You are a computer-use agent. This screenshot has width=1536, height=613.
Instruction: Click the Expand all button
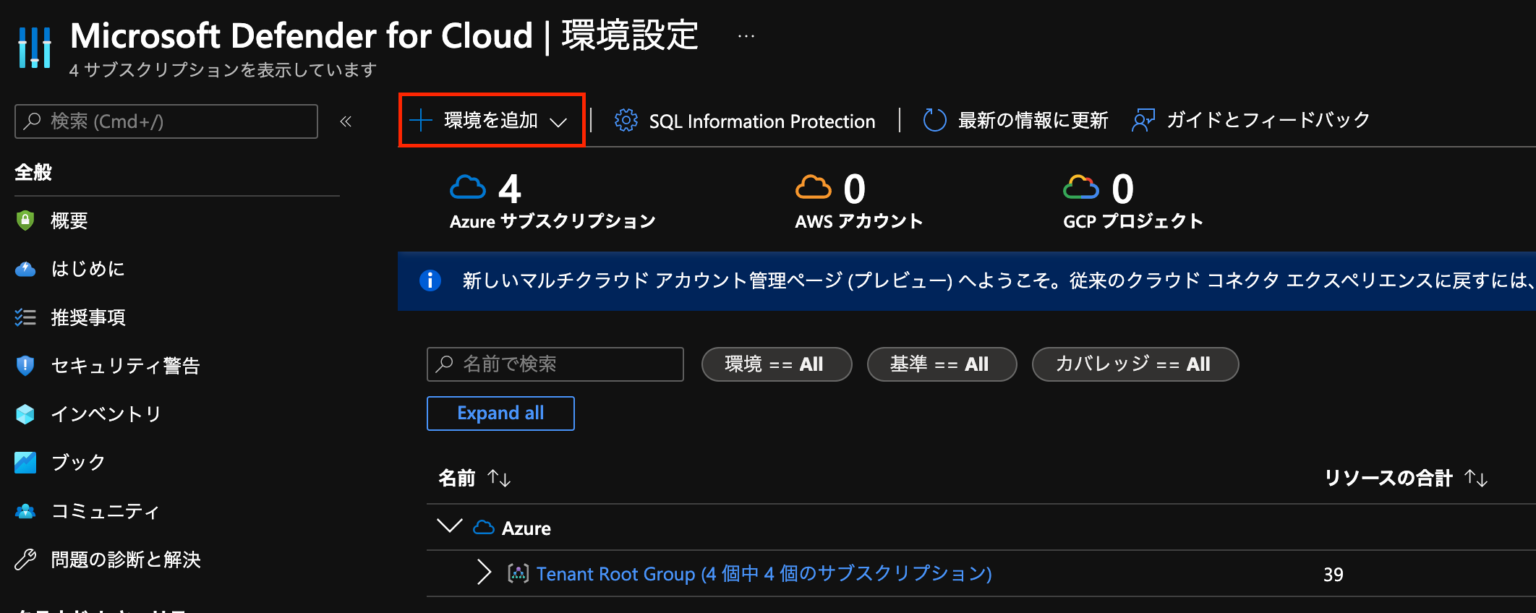[x=500, y=413]
